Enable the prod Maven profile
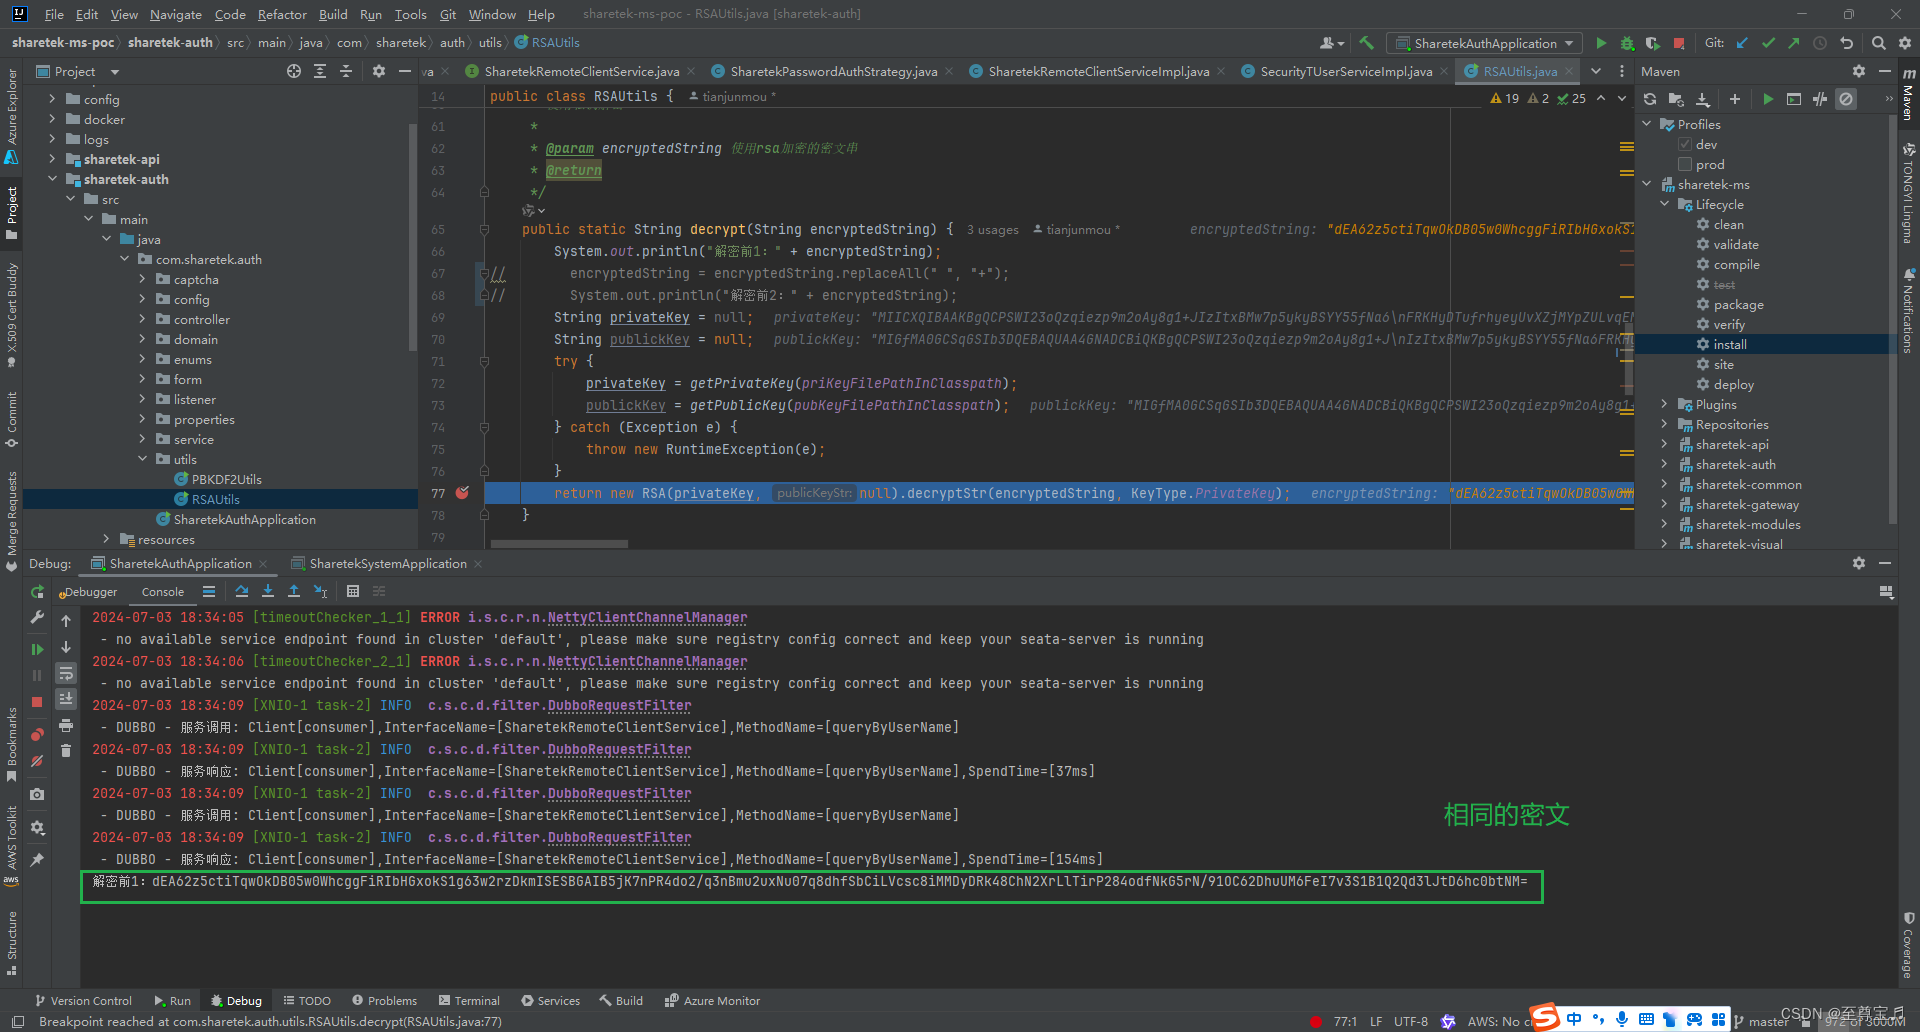Viewport: 1920px width, 1032px height. coord(1685,164)
